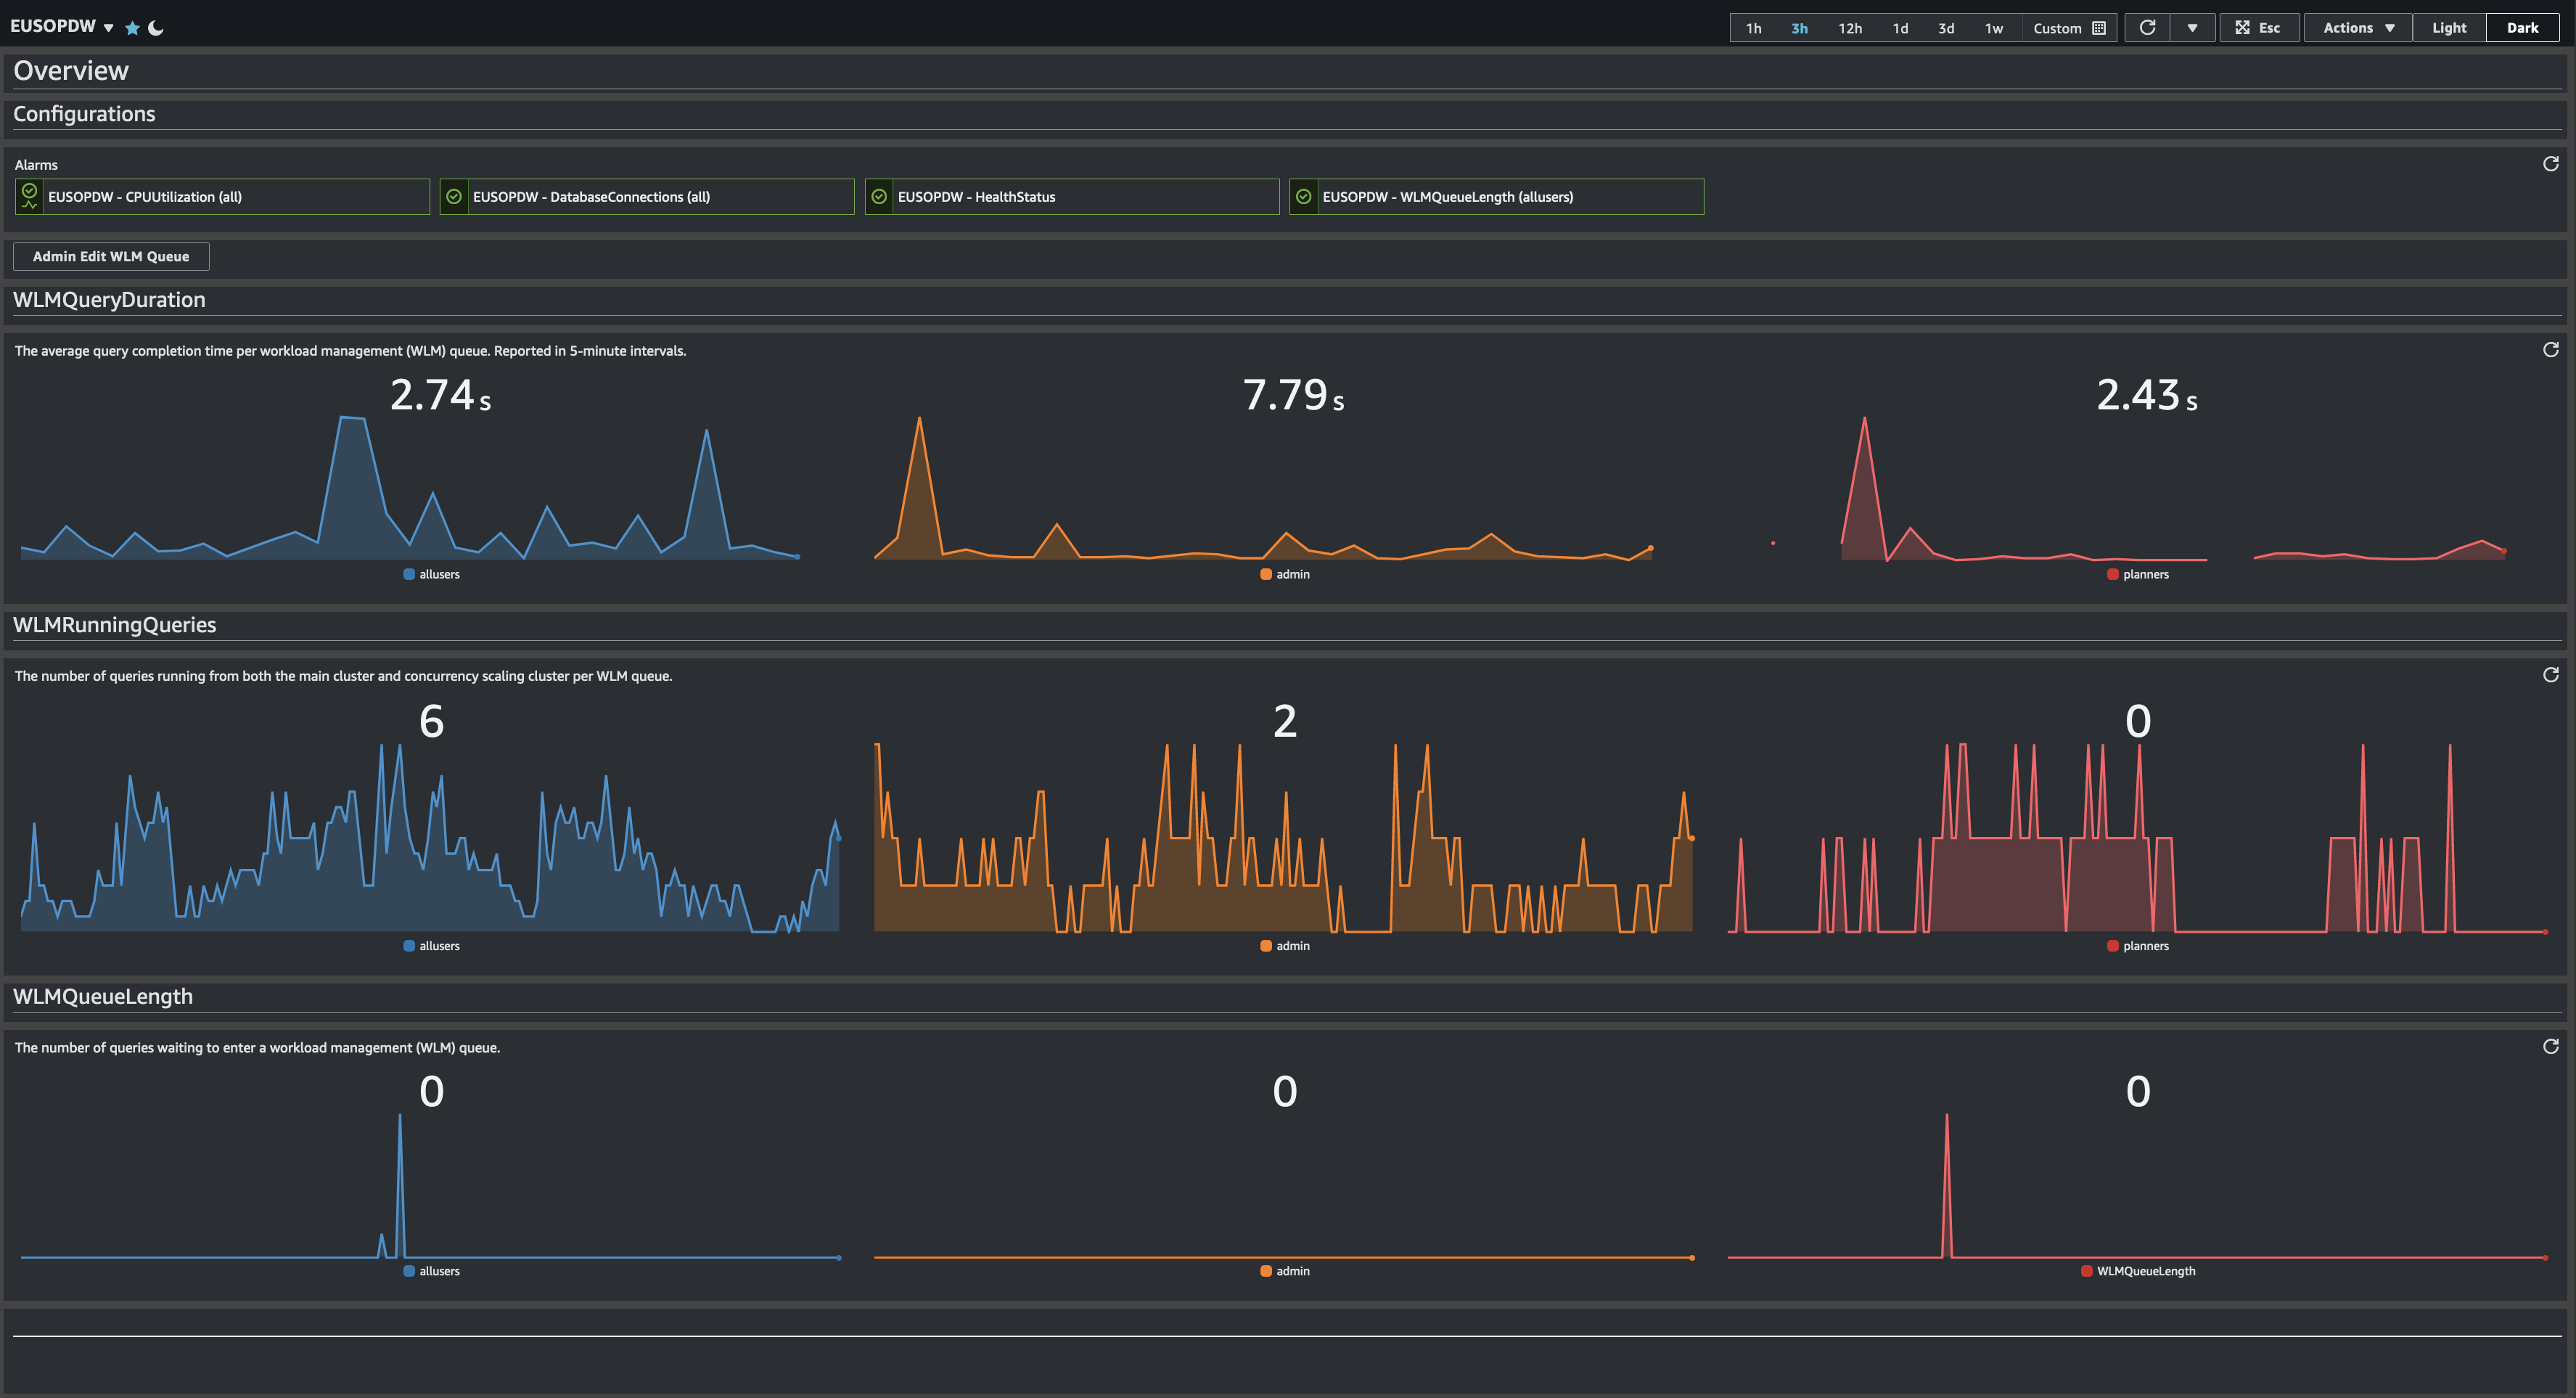Click the Overview section heading
This screenshot has width=2576, height=1398.
pos(71,71)
